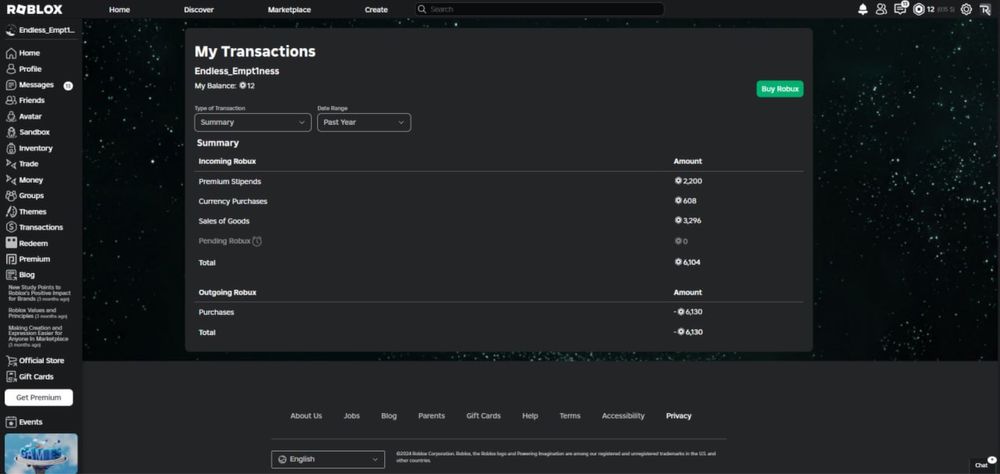Open the Date Range dropdown
The height and width of the screenshot is (474, 1000).
[364, 122]
